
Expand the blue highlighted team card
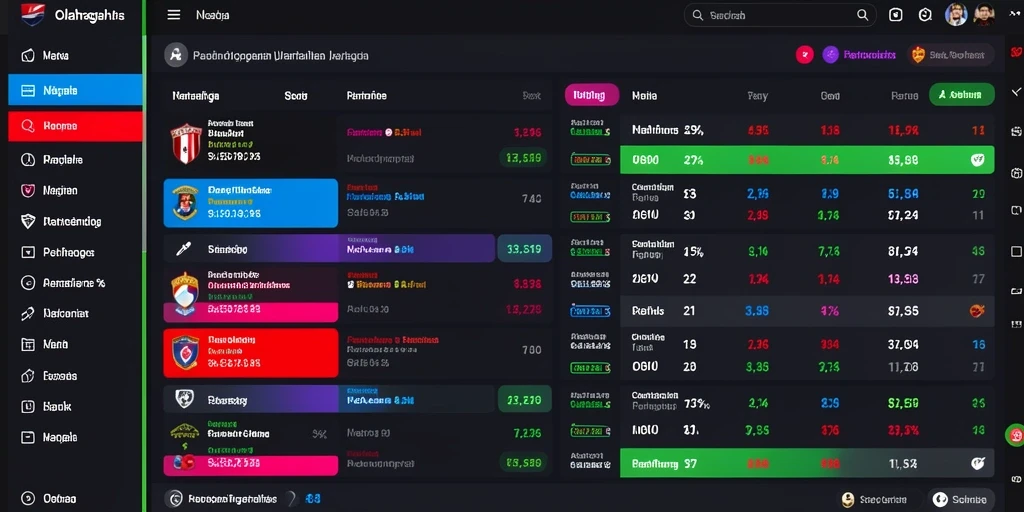coord(251,202)
